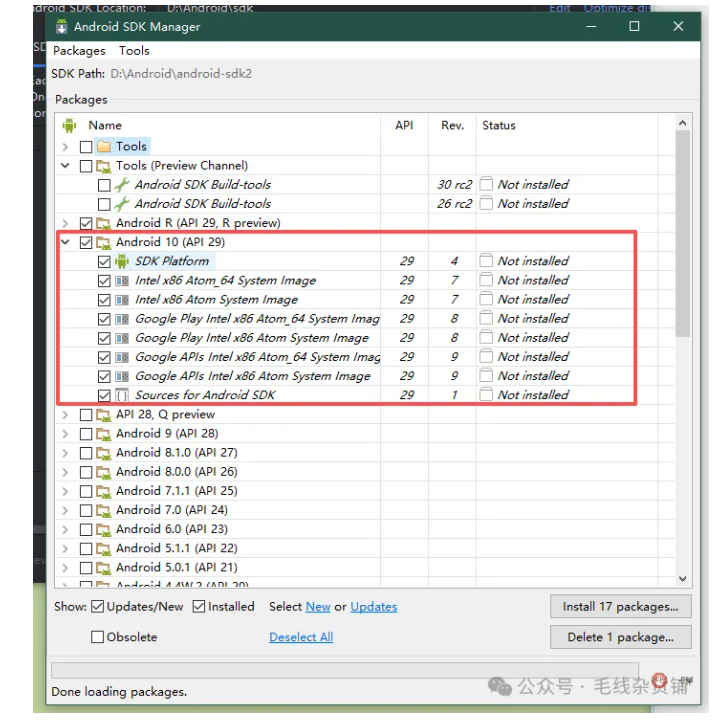
Task: Click wrench icon of Build-tools 26 rc2
Action: (122, 204)
